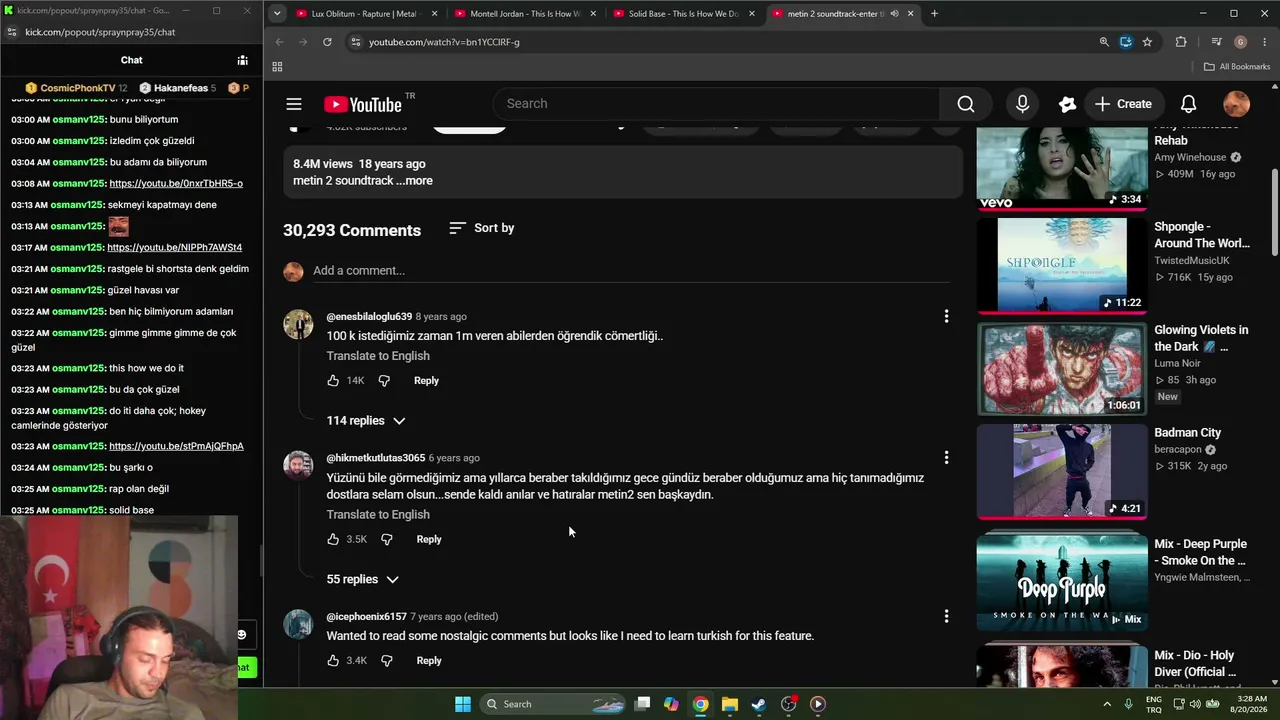
Task: Translate @hikmetkutlutas3065 comment to English
Action: click(x=378, y=515)
